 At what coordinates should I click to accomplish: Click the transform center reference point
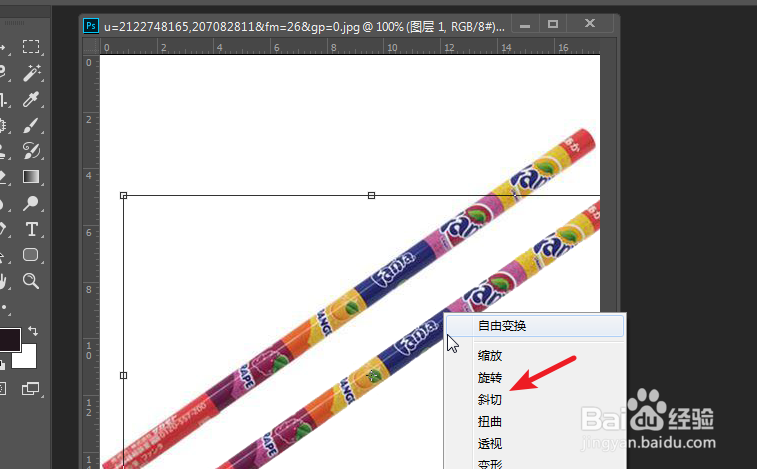tap(372, 375)
